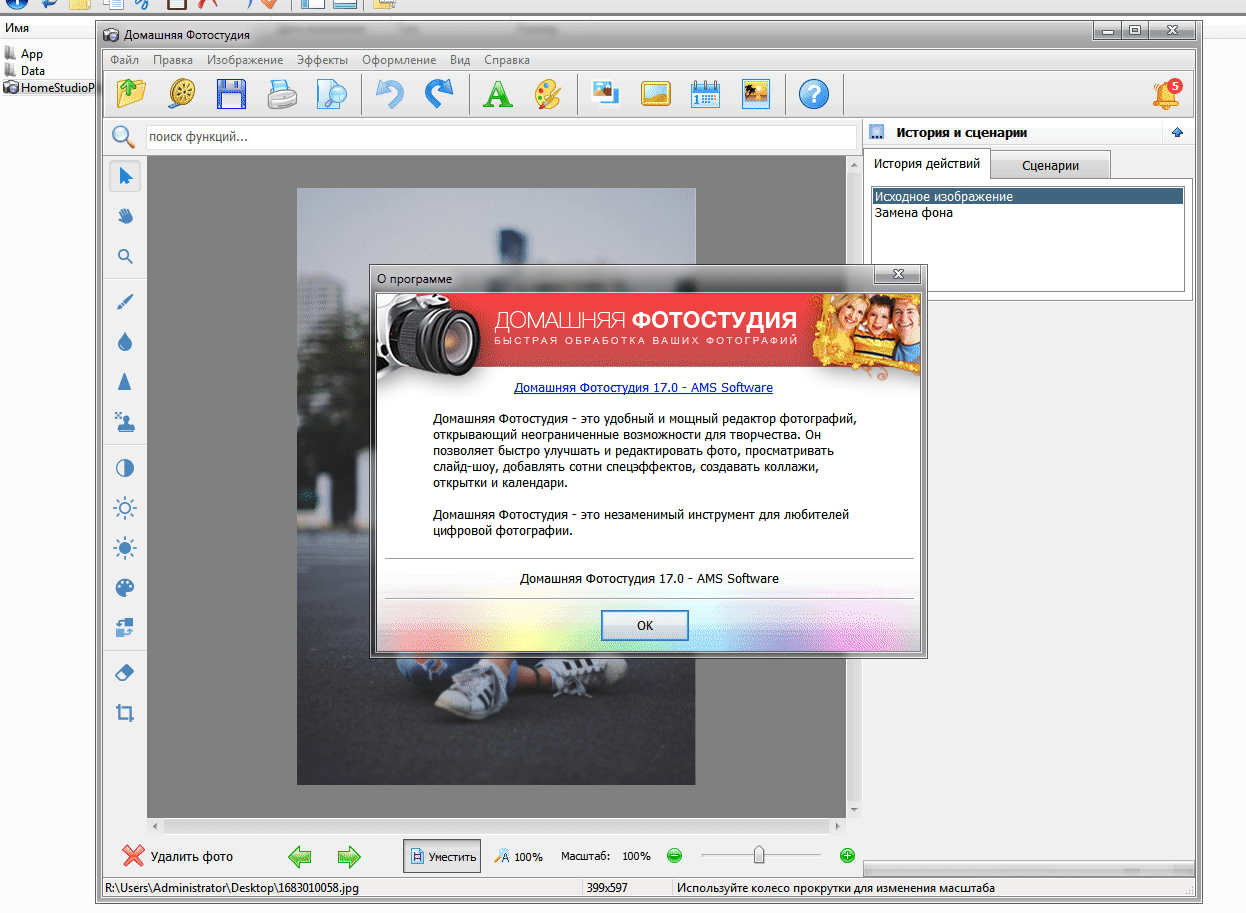Click the picture frame toolbar icon
Viewport: 1246px width, 913px height.
(655, 94)
